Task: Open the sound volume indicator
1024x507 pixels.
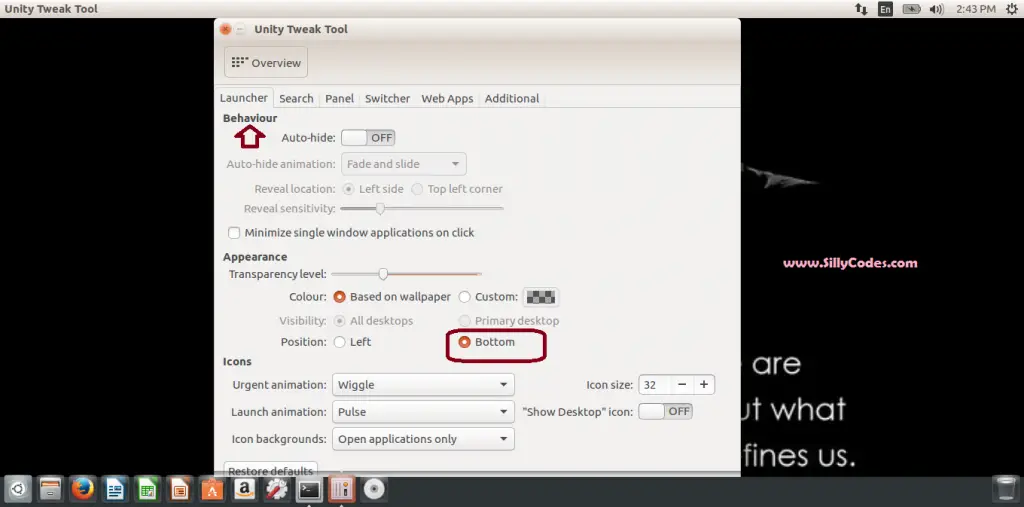Action: point(936,9)
